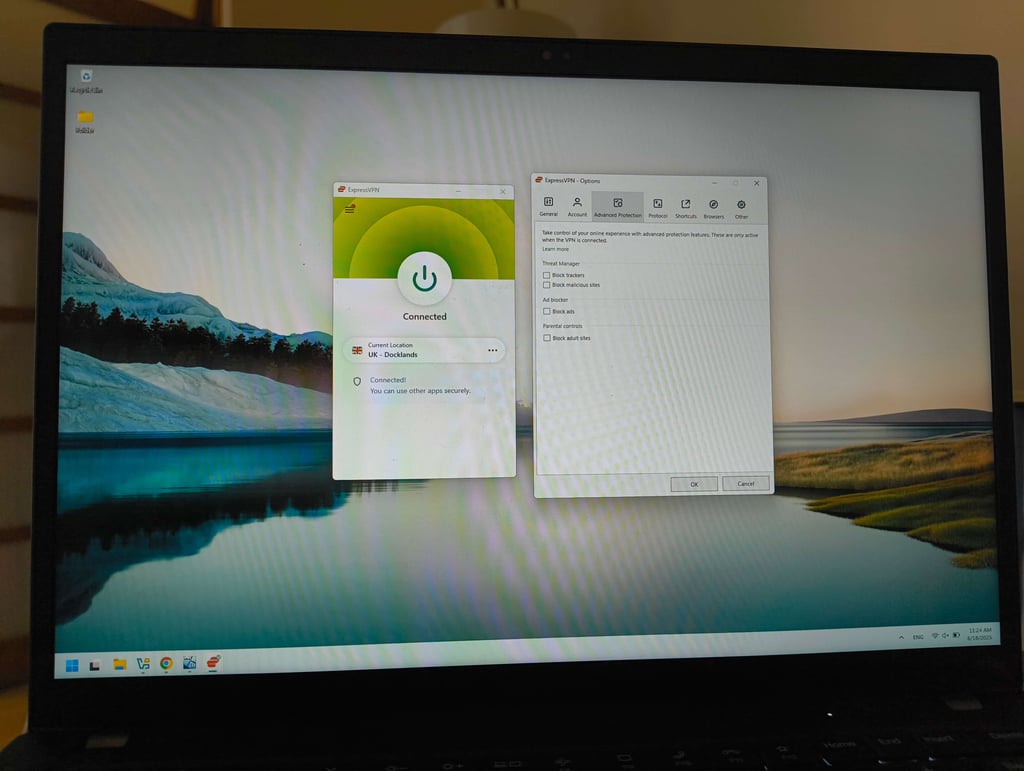1024x771 pixels.
Task: Switch to the Protocol tab
Action: 658,208
